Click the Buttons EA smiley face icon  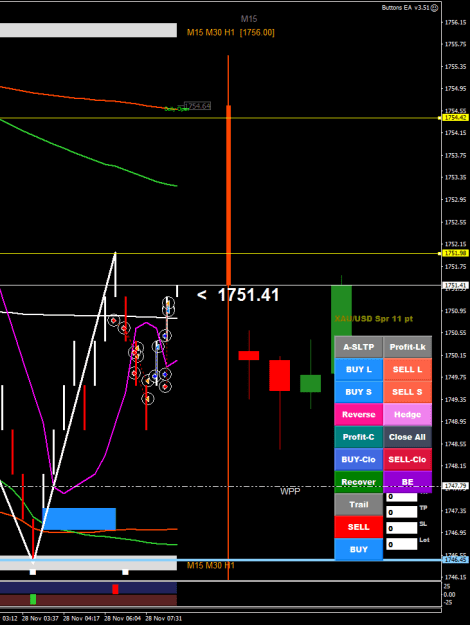pos(434,8)
